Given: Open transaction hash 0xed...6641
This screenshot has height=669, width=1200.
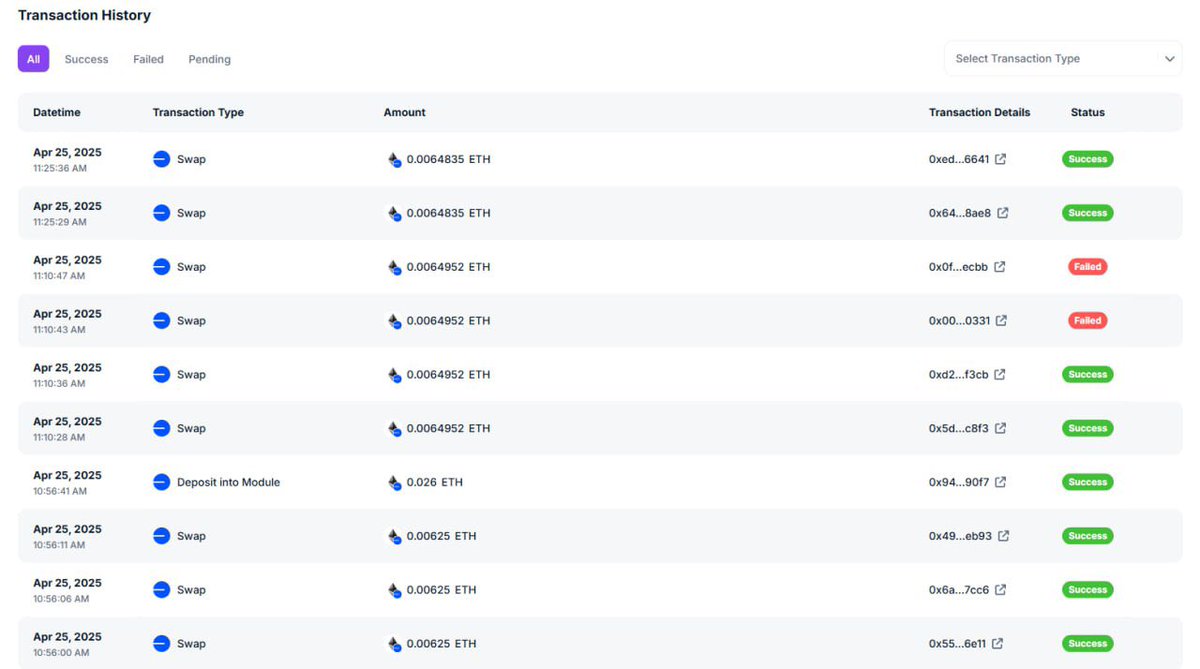Looking at the screenshot, I should coord(959,159).
